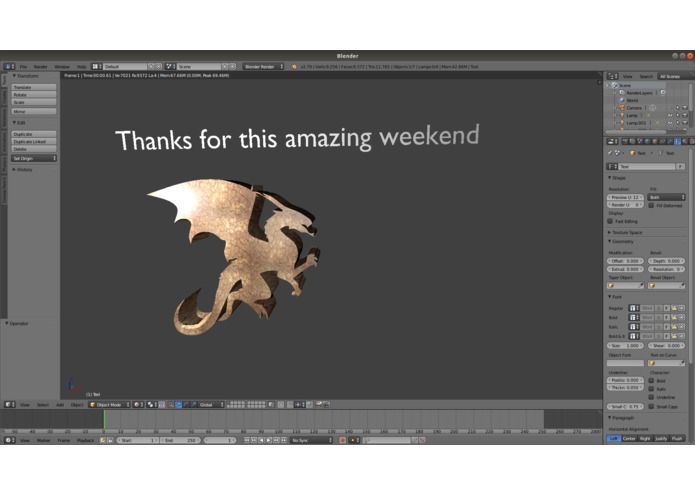Select Right horizontal alignment

(645, 438)
